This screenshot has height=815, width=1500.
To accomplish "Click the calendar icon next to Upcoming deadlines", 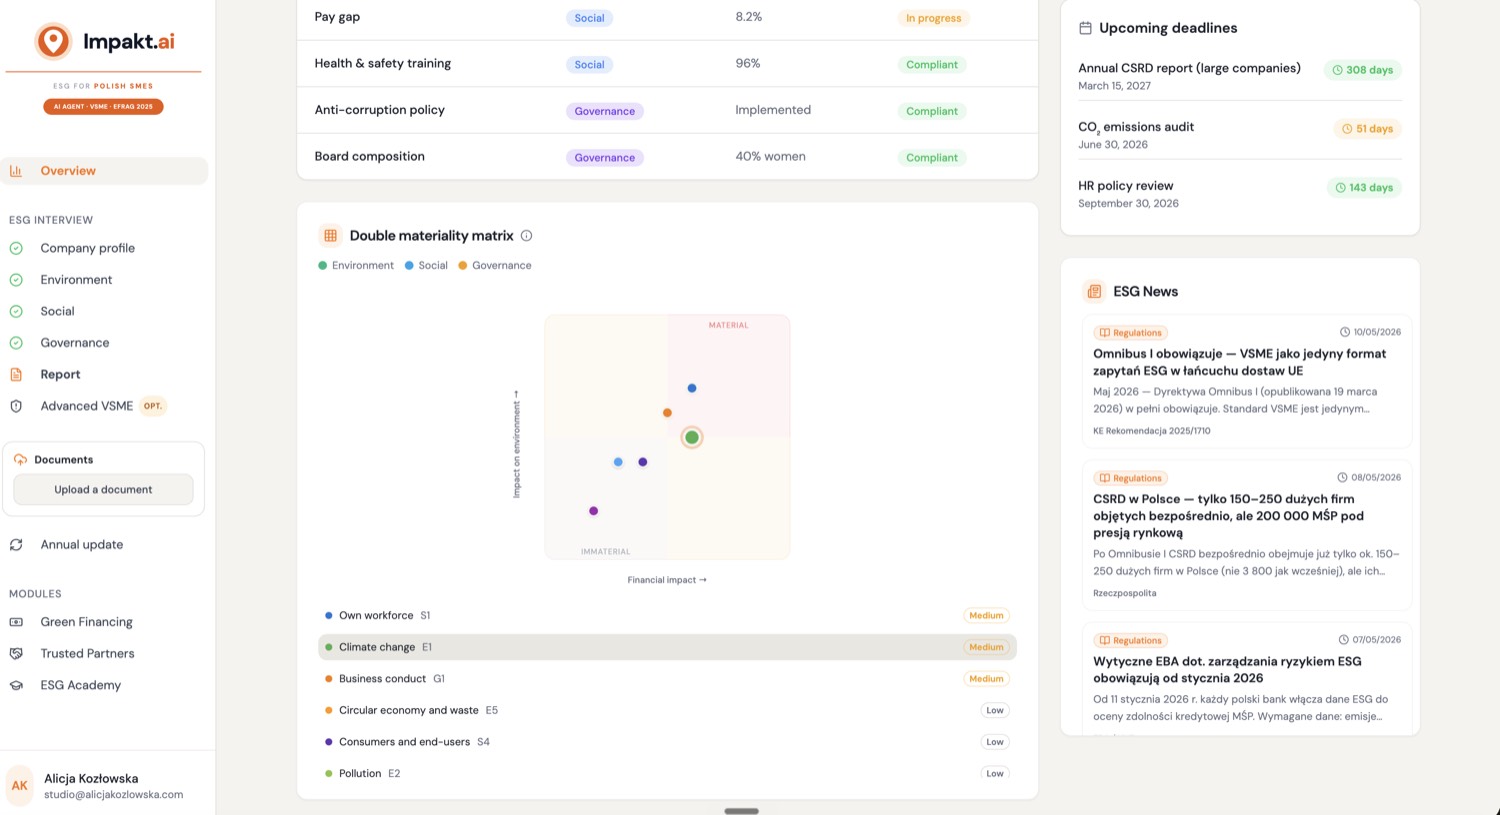I will [x=1085, y=28].
